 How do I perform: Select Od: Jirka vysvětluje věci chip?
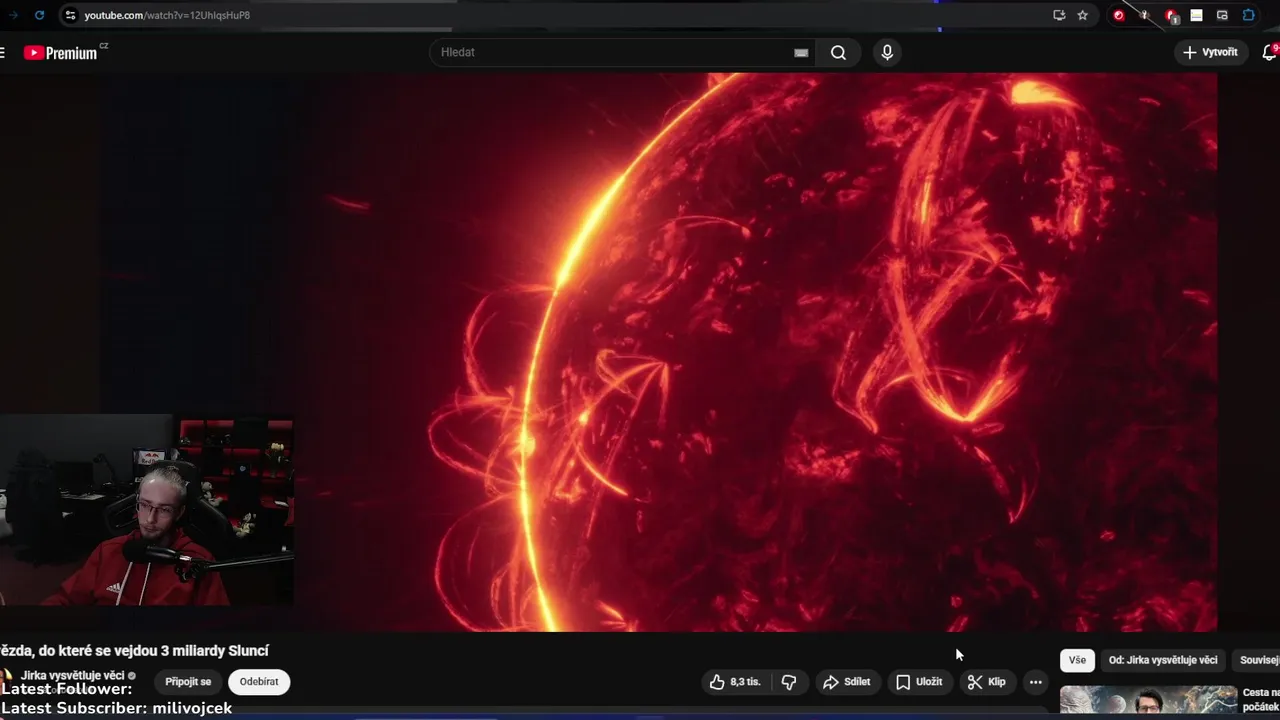coord(1163,660)
